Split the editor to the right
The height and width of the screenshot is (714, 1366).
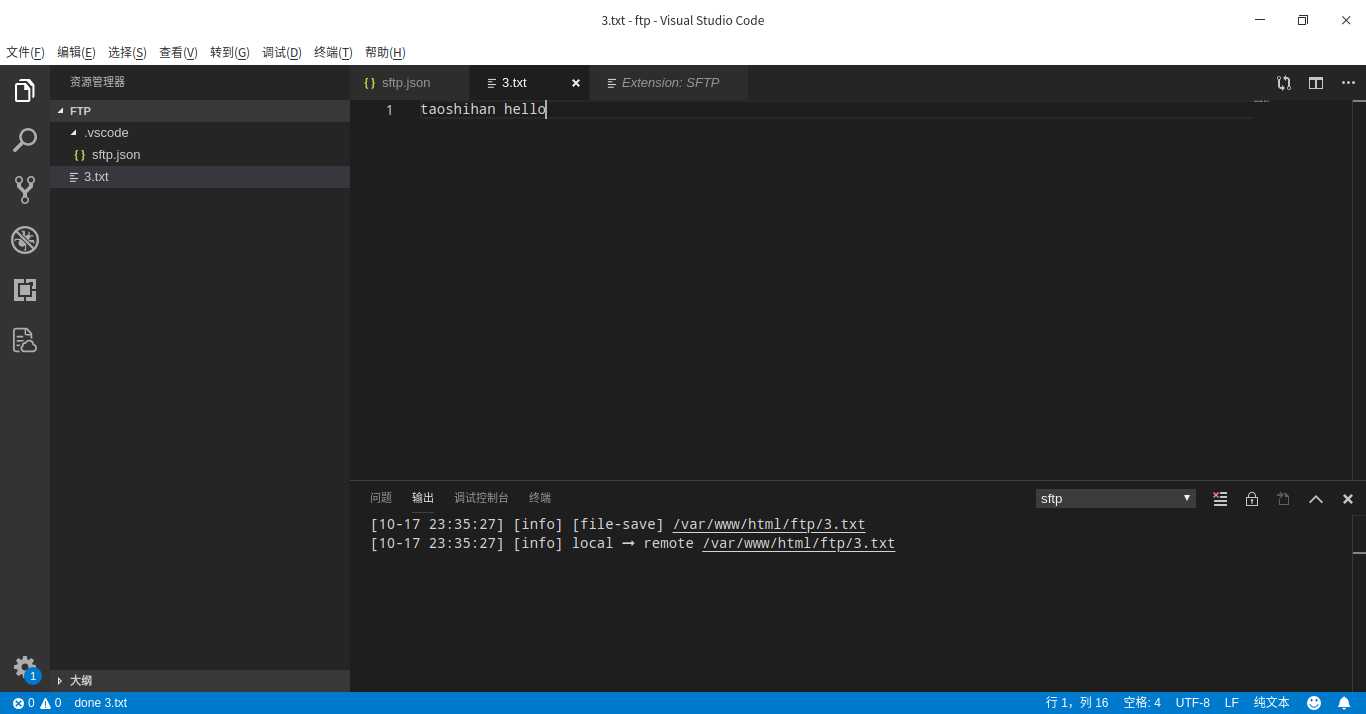coord(1316,83)
